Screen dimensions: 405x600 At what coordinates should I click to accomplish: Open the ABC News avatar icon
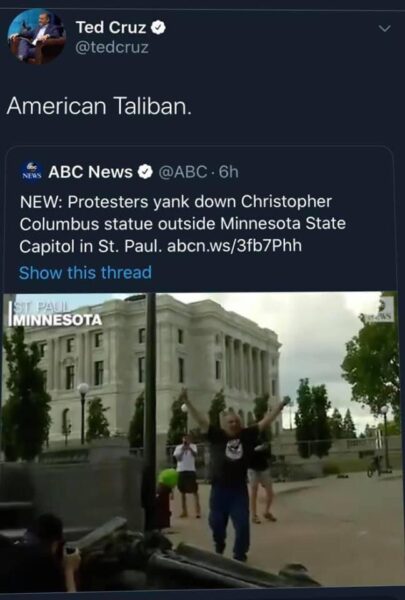click(31, 172)
